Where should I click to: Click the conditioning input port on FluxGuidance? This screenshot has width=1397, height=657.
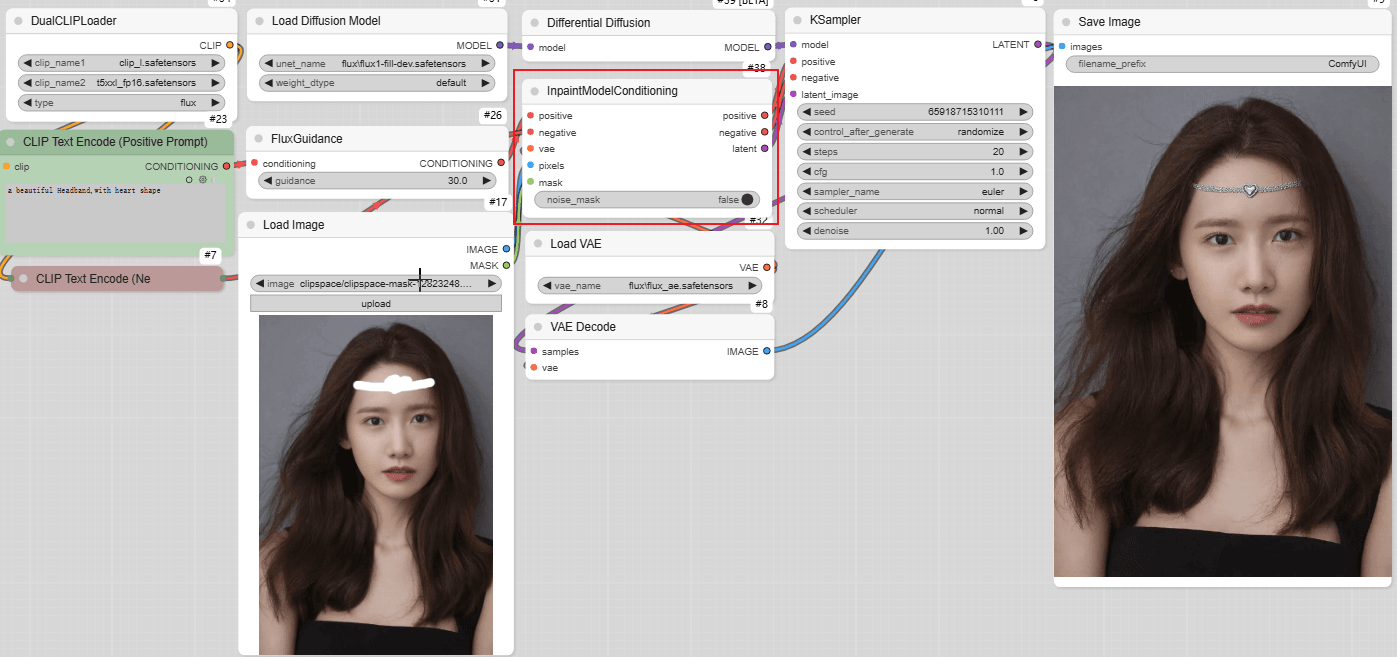pyautogui.click(x=255, y=163)
